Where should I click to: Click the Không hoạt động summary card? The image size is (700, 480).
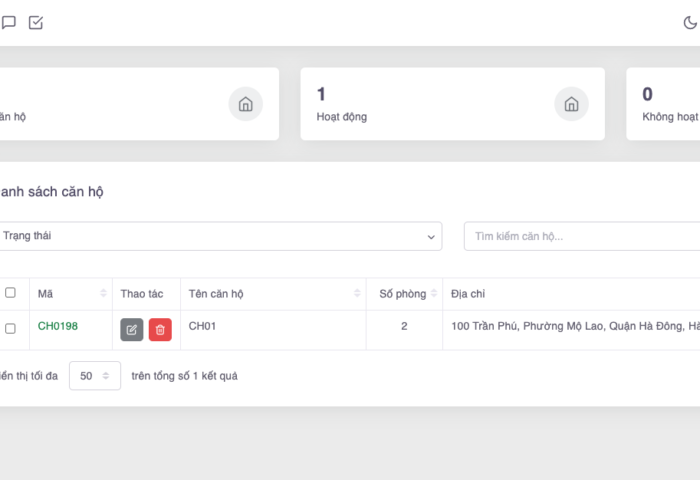pos(665,104)
